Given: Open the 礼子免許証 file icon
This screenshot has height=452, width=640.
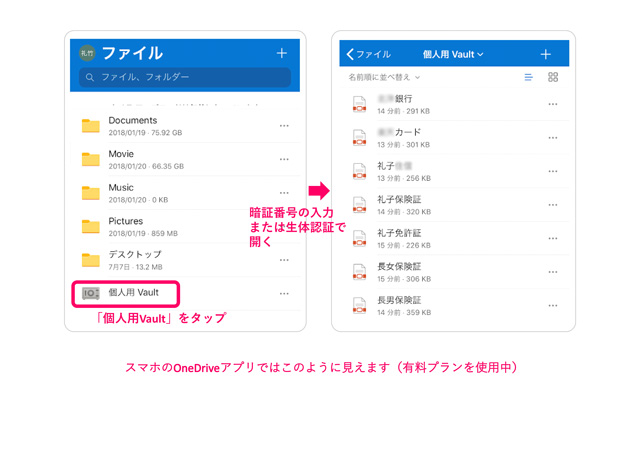Looking at the screenshot, I should pos(359,238).
